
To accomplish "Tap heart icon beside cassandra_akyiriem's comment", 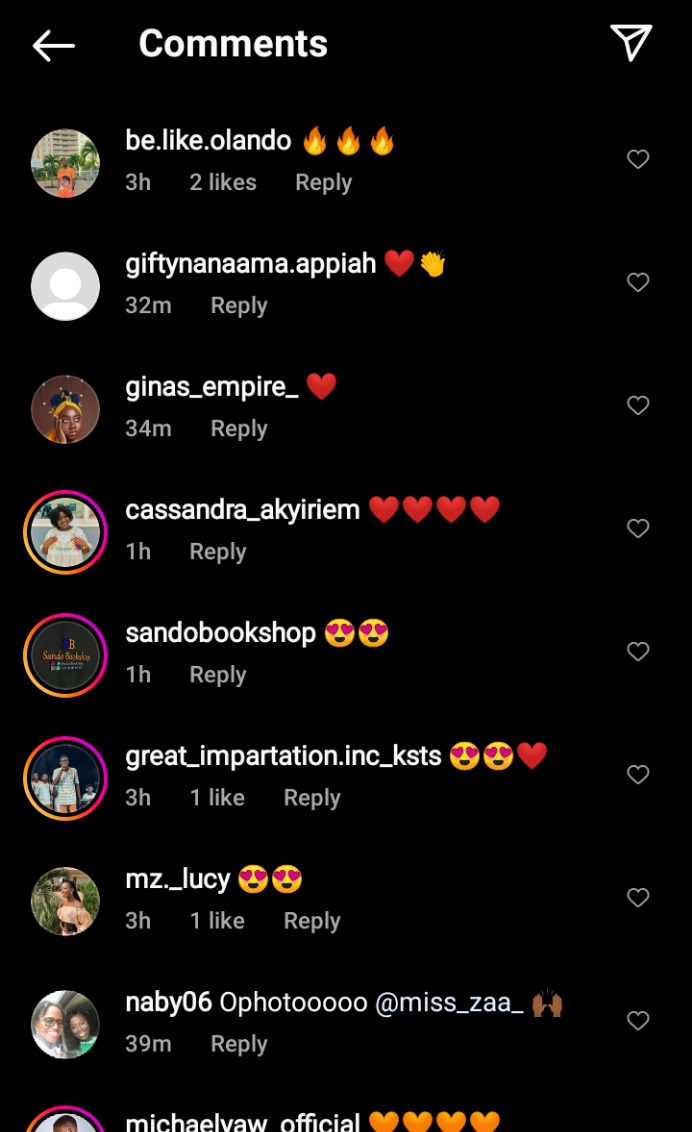I will [x=638, y=528].
